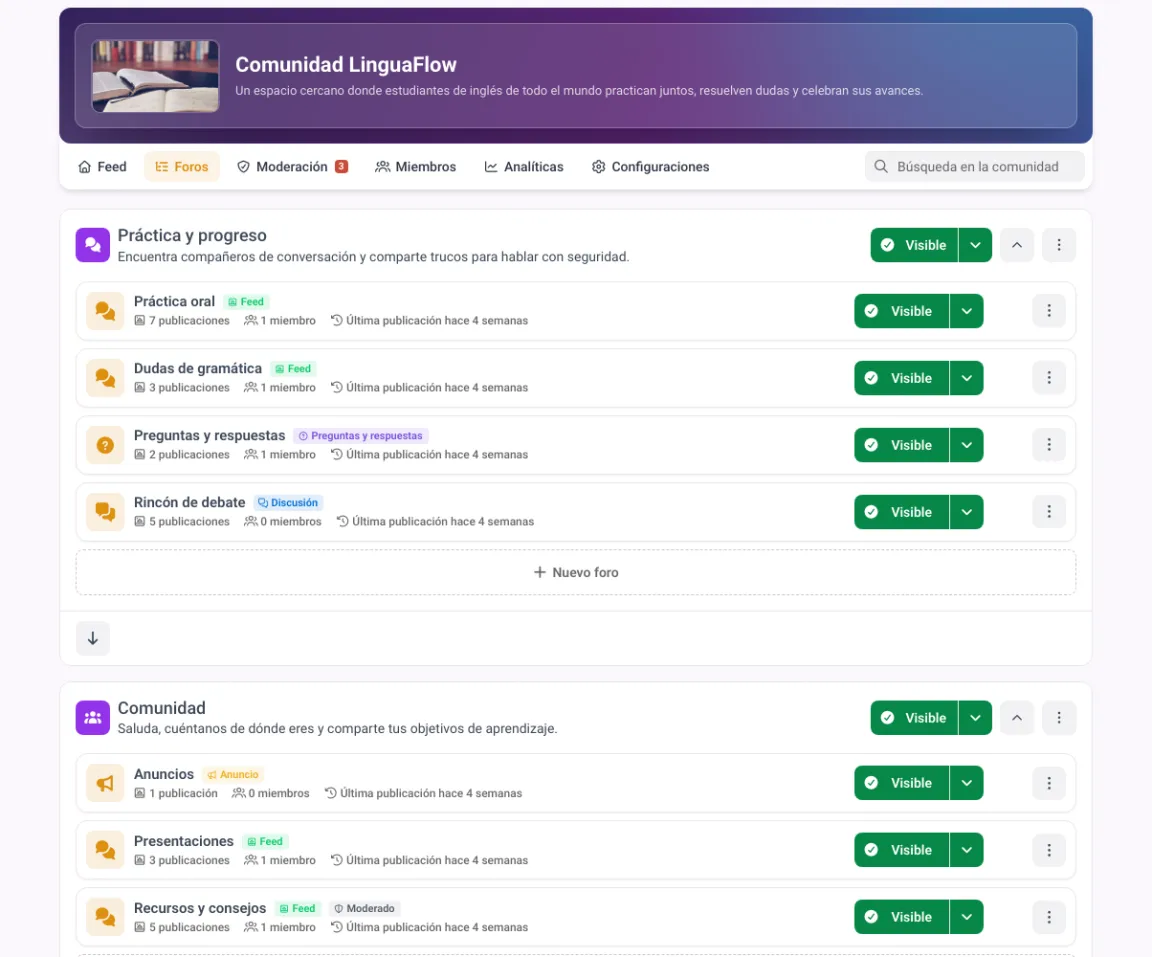Open more options for Comunidad category
Viewport: 1152px width, 957px height.
tap(1059, 718)
